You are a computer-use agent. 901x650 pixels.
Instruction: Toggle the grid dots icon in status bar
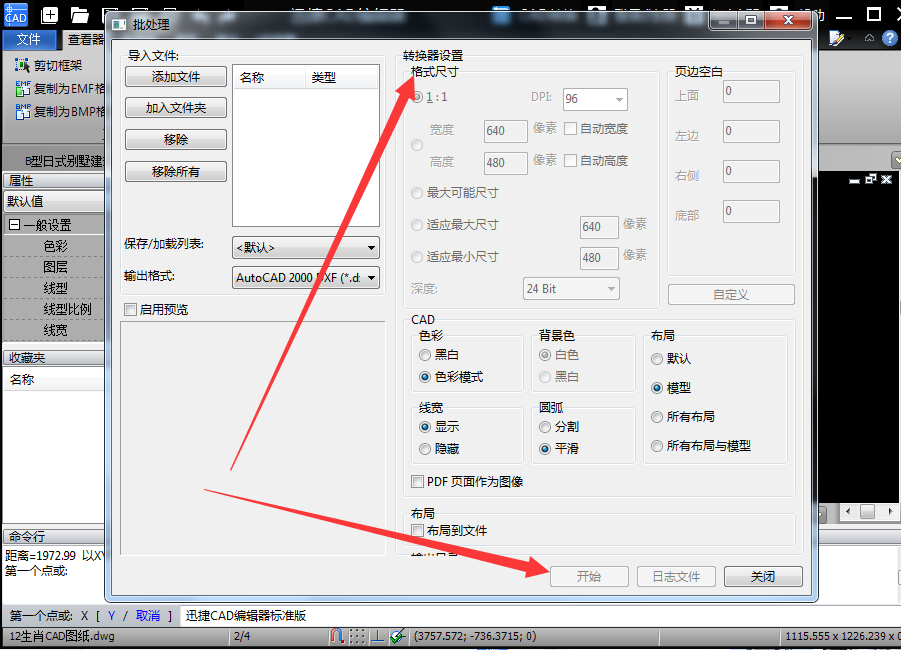[357, 636]
